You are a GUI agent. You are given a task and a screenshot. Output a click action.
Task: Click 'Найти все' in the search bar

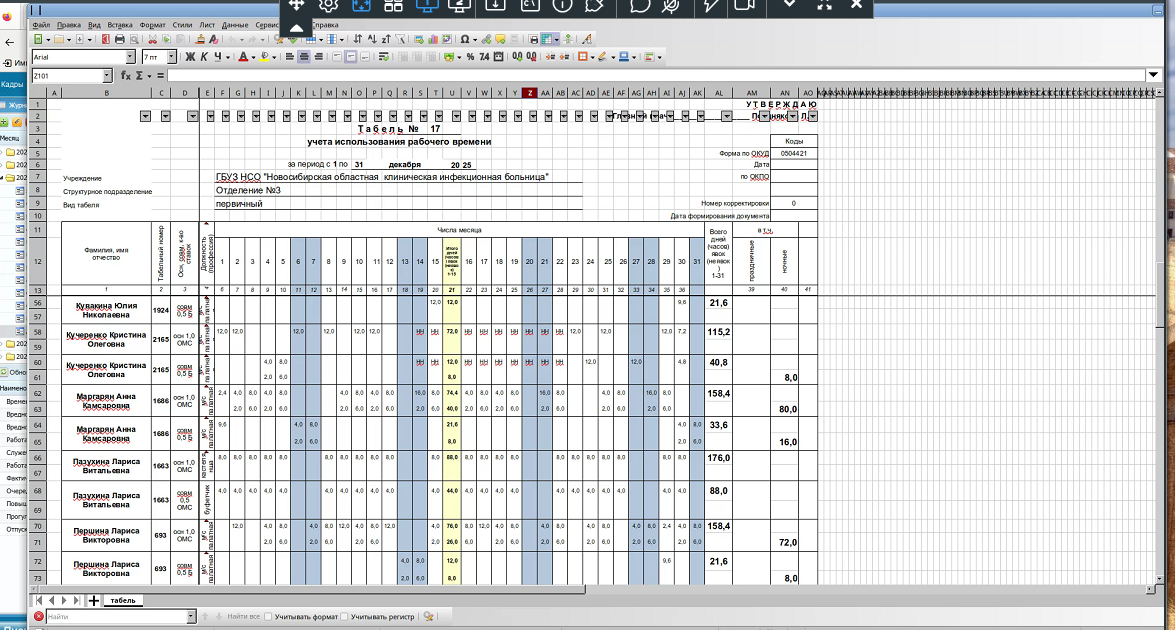click(x=243, y=617)
